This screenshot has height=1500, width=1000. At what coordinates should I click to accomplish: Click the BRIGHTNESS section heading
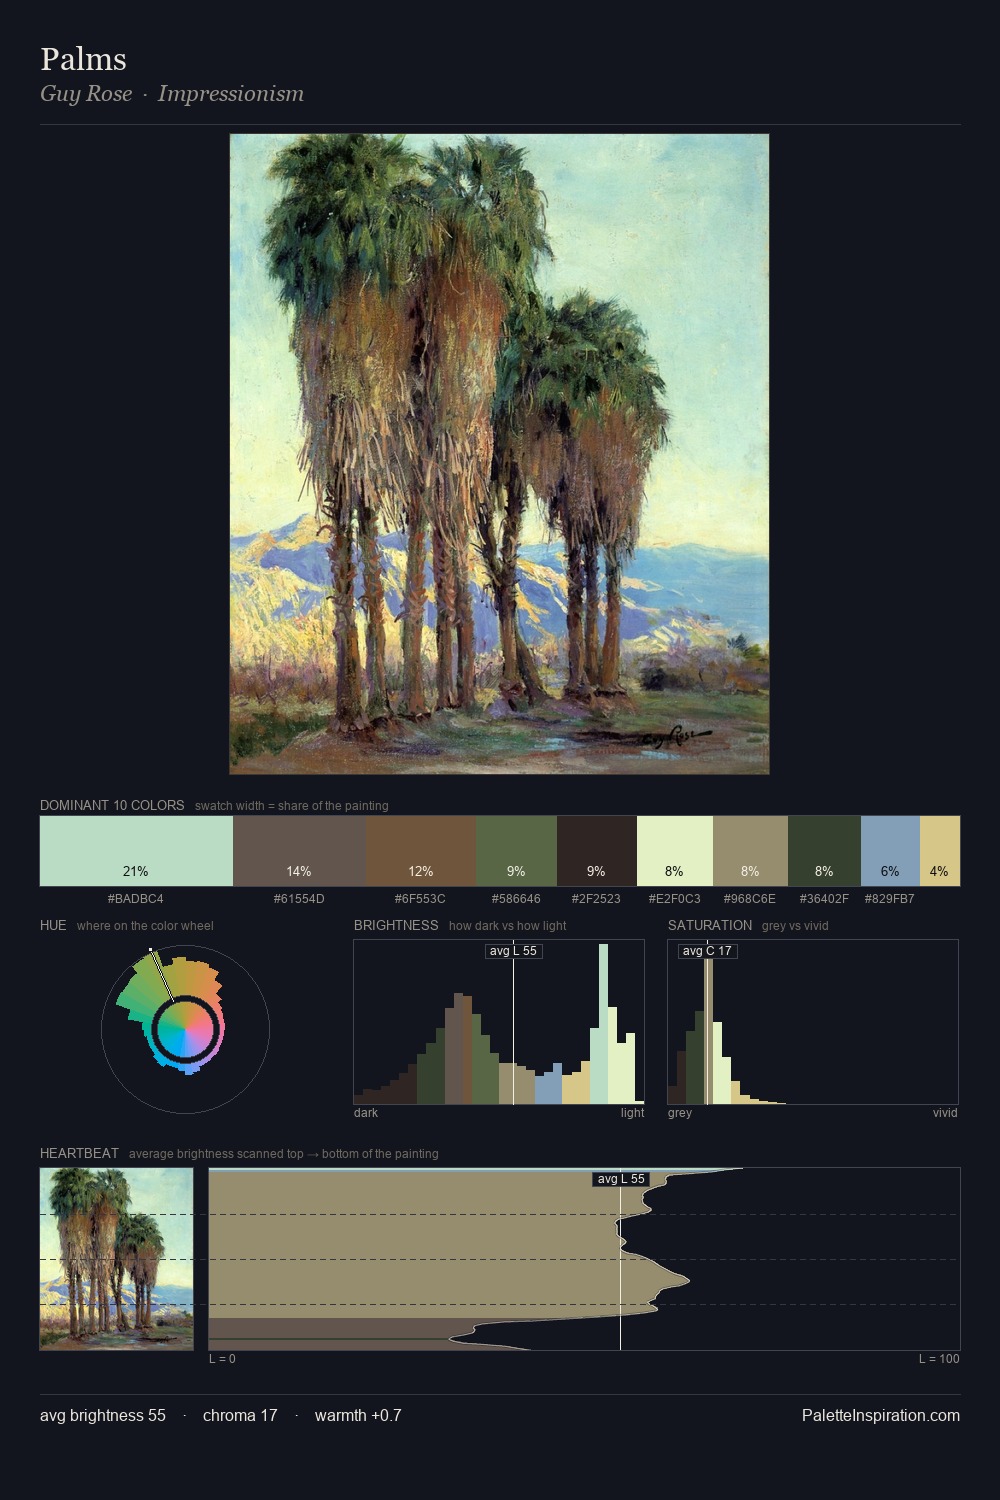[396, 925]
